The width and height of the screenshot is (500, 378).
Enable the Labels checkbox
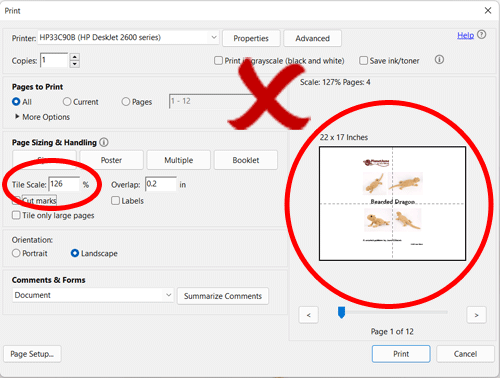click(115, 201)
